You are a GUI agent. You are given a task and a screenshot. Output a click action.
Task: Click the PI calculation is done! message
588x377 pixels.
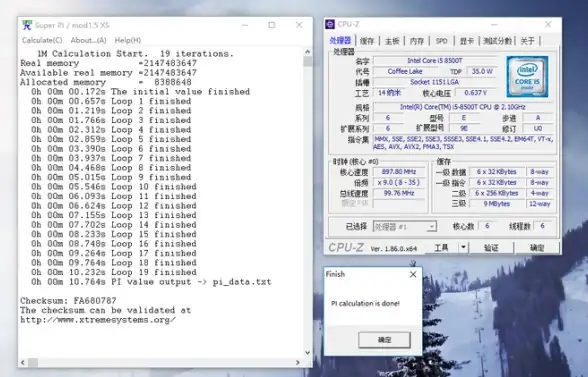tap(365, 303)
